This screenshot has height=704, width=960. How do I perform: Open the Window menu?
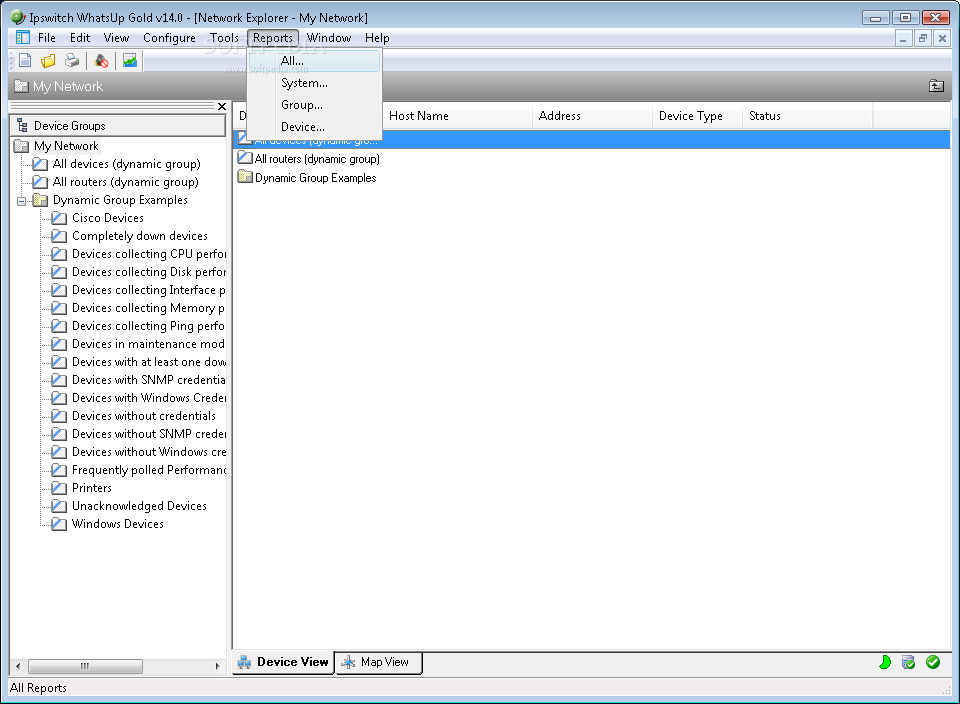point(329,37)
